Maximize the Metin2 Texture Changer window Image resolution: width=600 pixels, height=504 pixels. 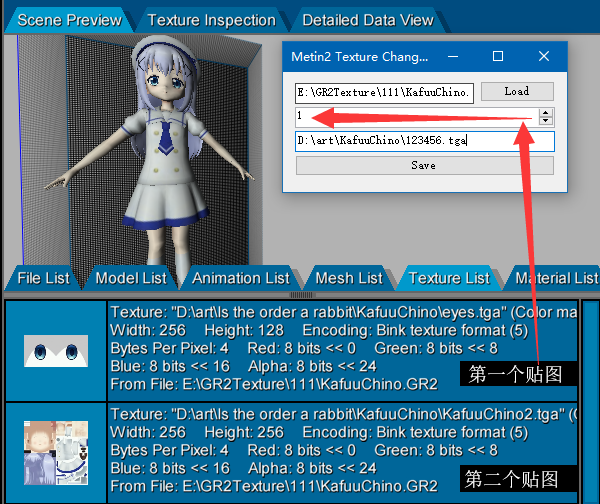click(498, 57)
